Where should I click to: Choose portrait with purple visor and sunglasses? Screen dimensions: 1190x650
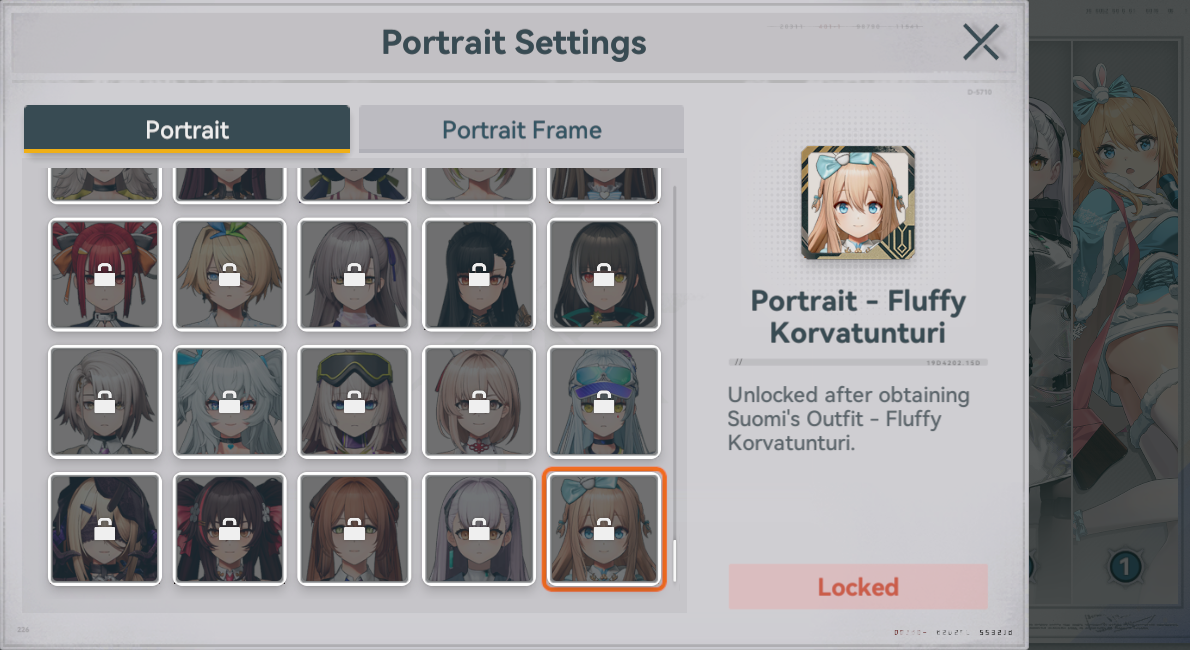604,402
